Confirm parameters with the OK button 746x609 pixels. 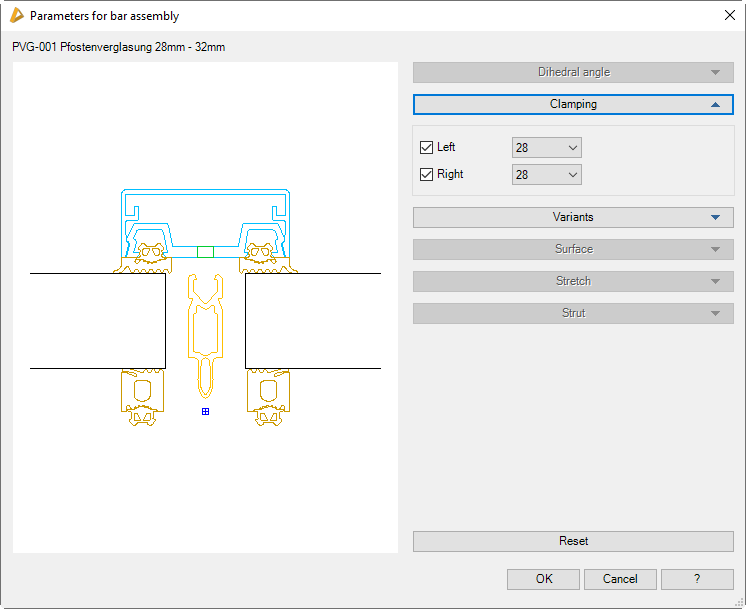click(543, 579)
